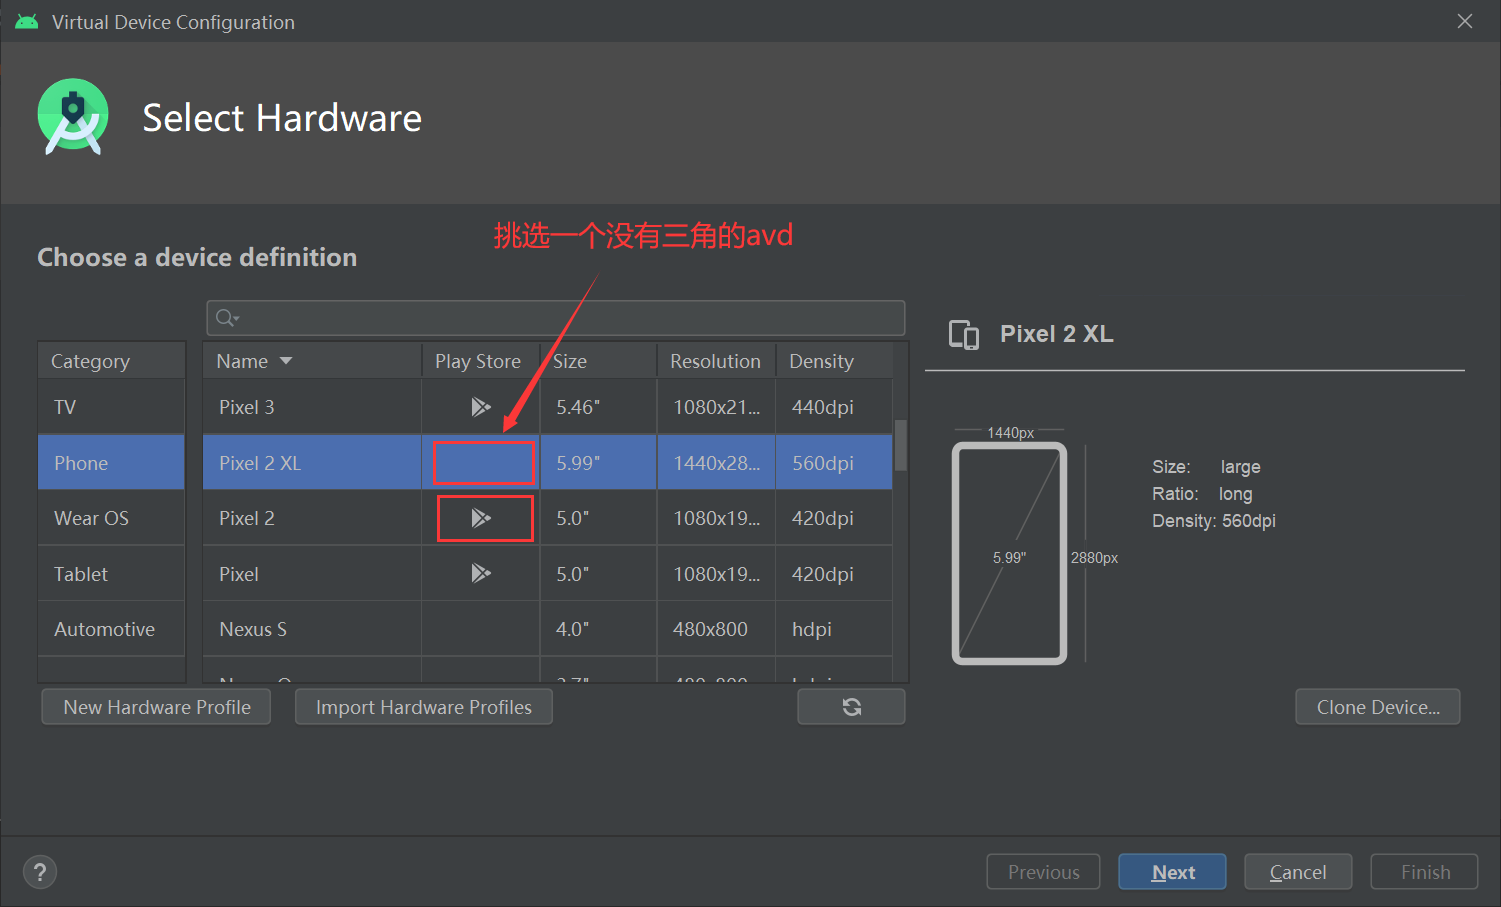Click the Play Store icon in the Pixel row
Screen dimensions: 1501x907
pos(481,573)
